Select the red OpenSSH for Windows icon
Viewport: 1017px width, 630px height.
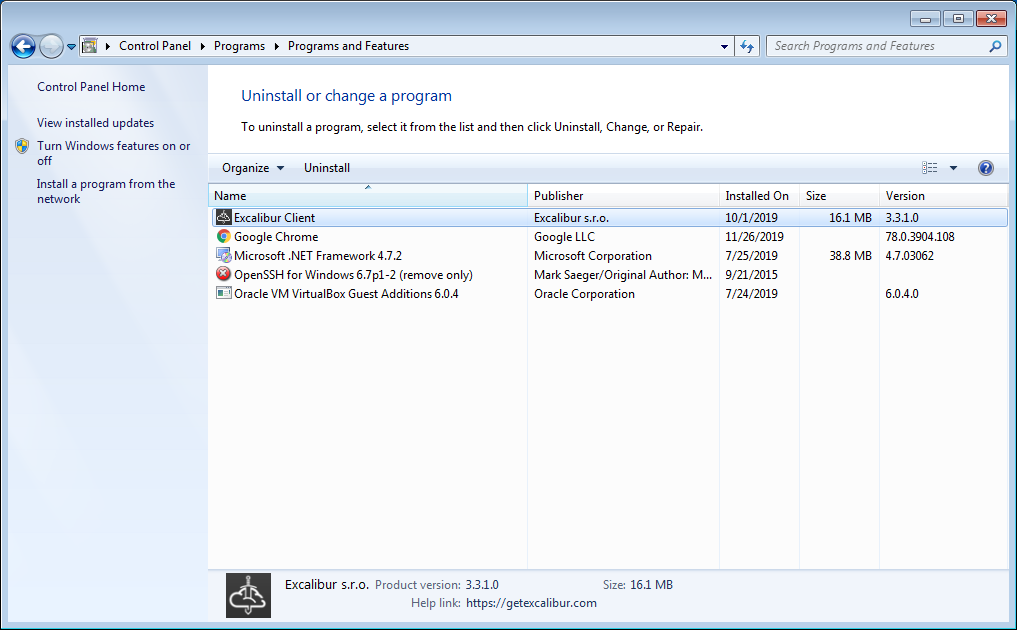tap(224, 275)
